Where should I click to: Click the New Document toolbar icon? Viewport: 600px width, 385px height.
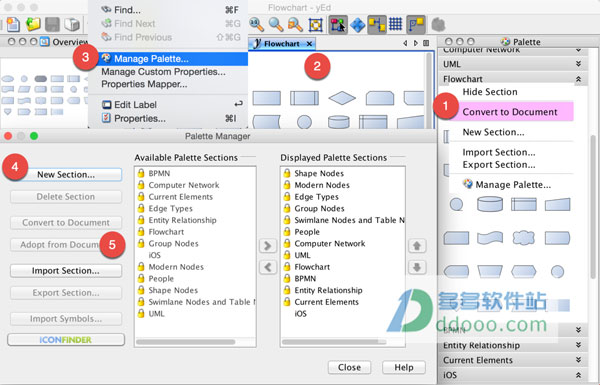click(13, 24)
